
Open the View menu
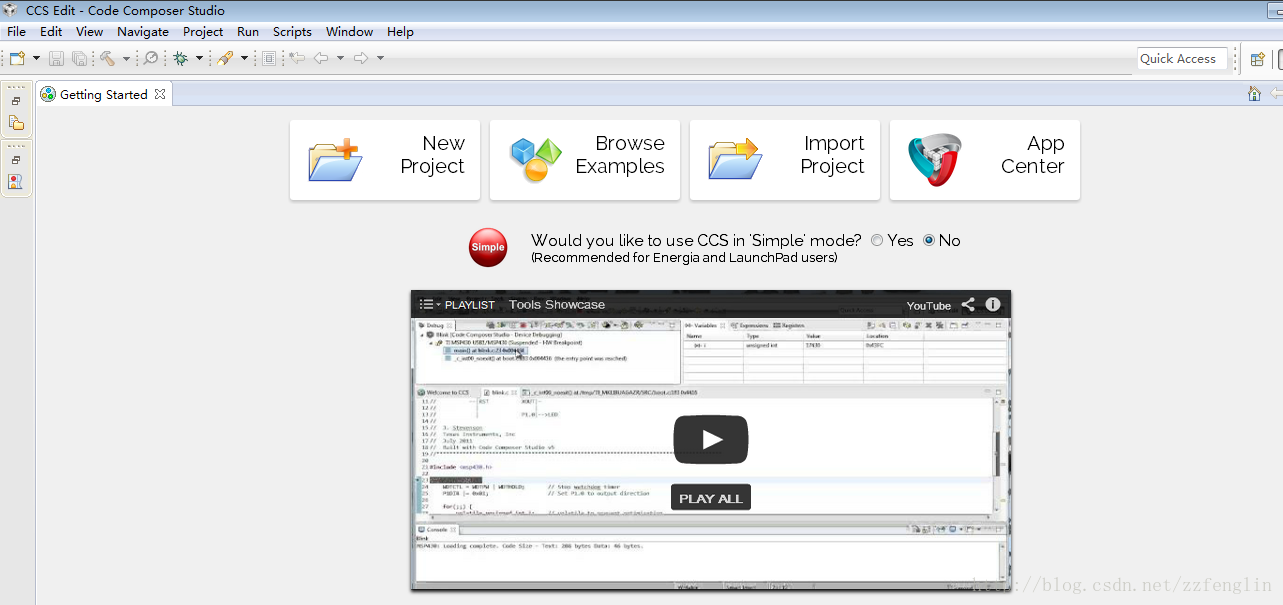click(x=89, y=32)
